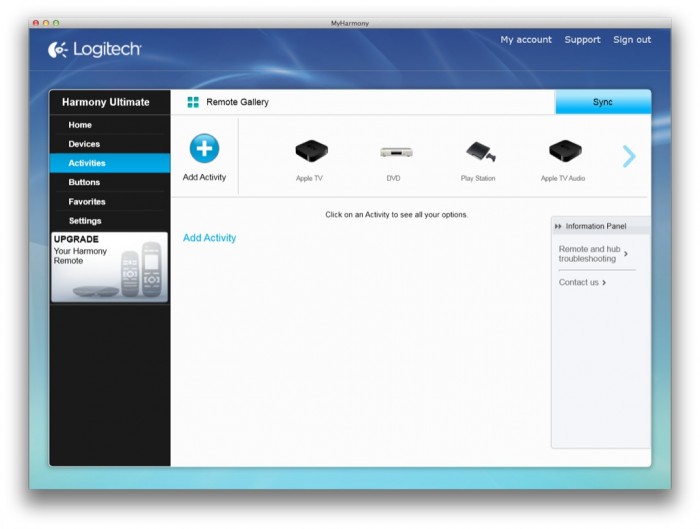Image resolution: width=700 pixels, height=529 pixels.
Task: Click the Logitech logo
Action: click(x=94, y=49)
